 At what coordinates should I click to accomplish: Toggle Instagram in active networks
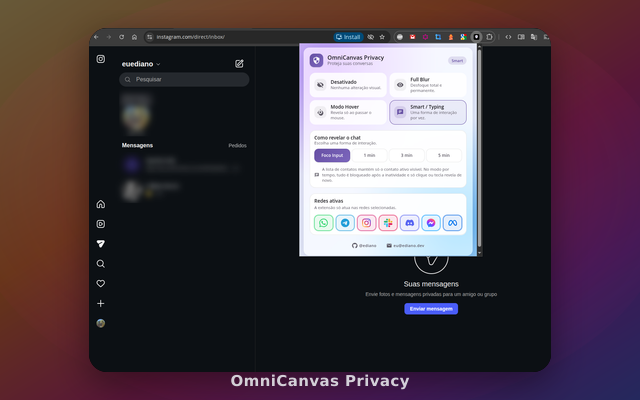tap(367, 223)
